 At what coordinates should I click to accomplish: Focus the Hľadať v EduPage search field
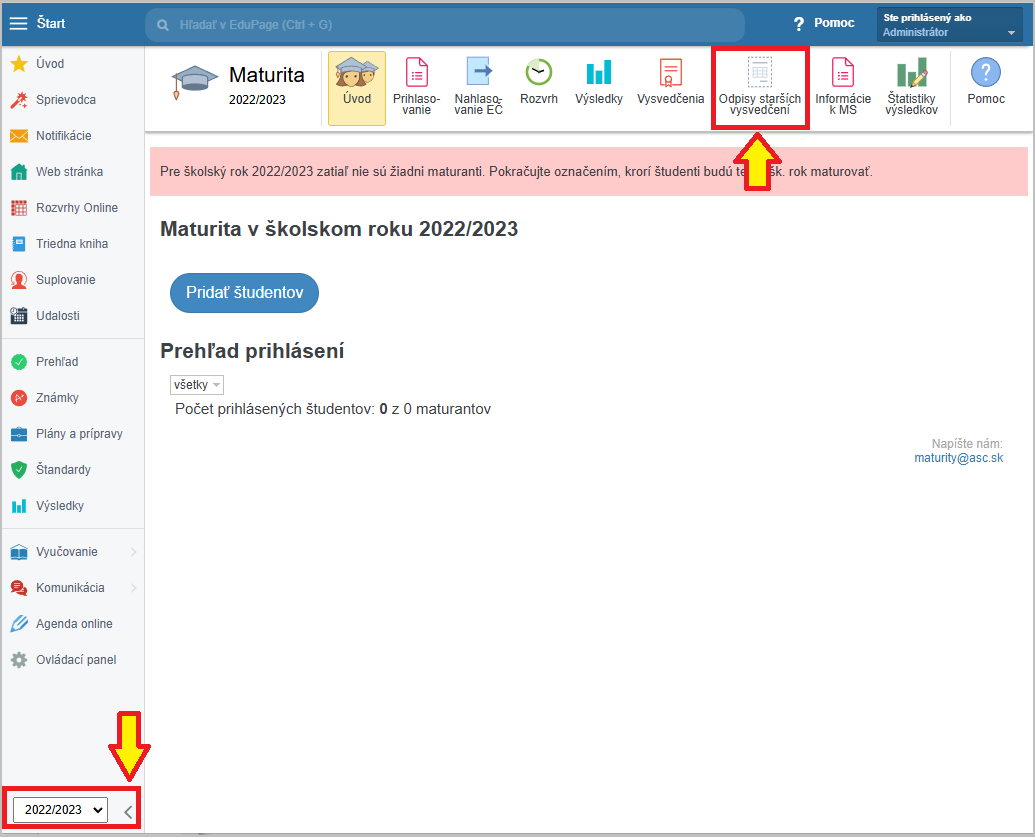click(x=445, y=25)
